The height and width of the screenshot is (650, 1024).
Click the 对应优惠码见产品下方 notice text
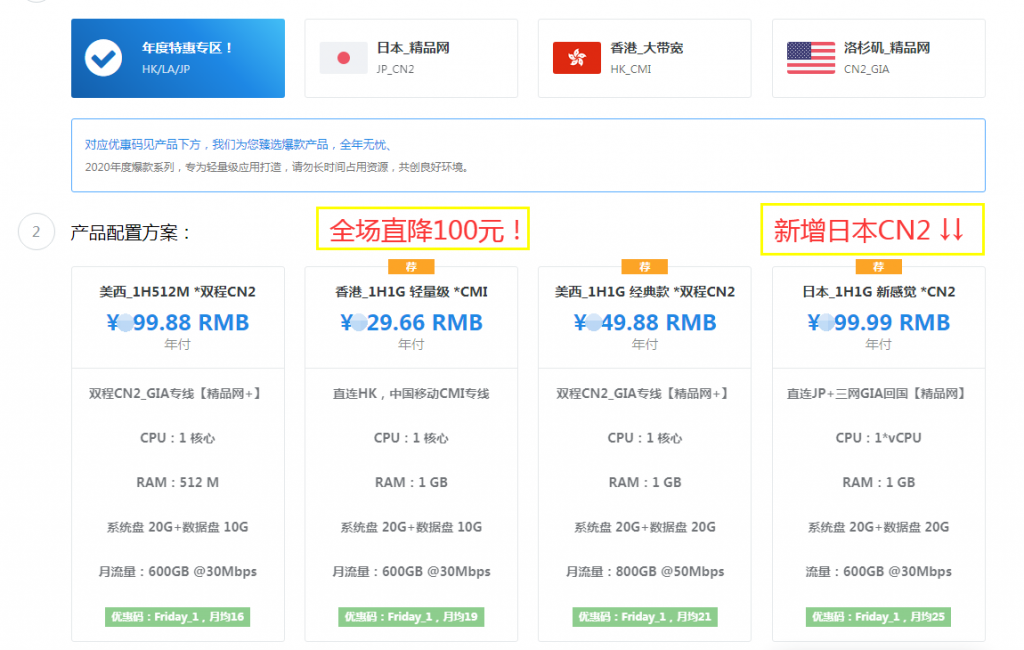(238, 144)
